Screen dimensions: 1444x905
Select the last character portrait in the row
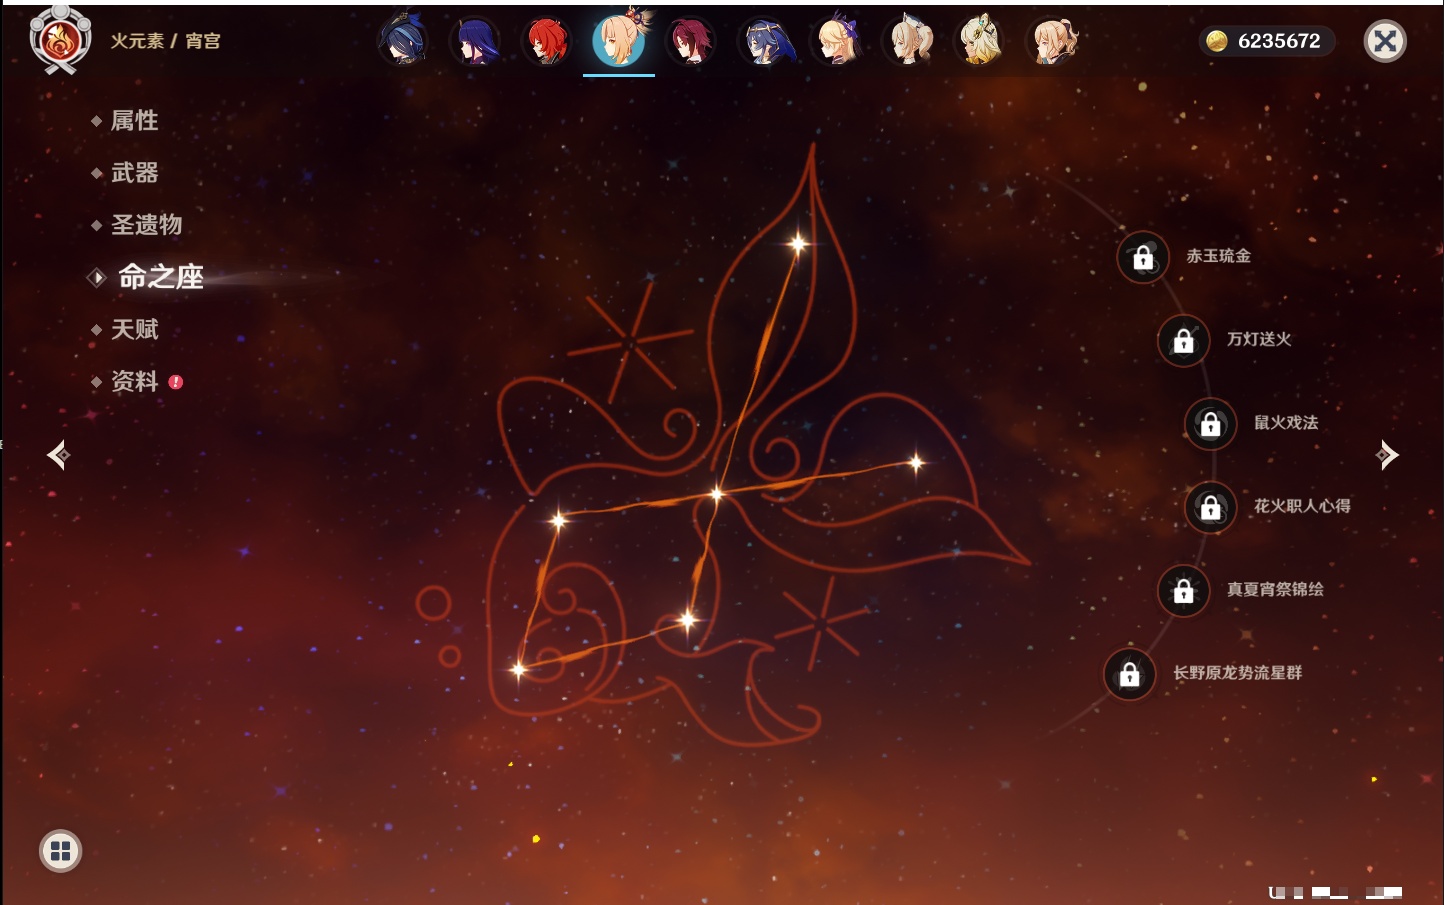(1053, 42)
